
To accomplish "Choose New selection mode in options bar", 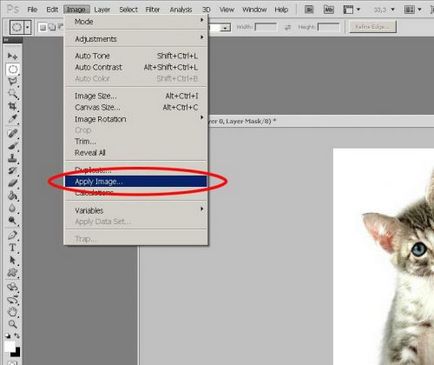I will [42, 27].
